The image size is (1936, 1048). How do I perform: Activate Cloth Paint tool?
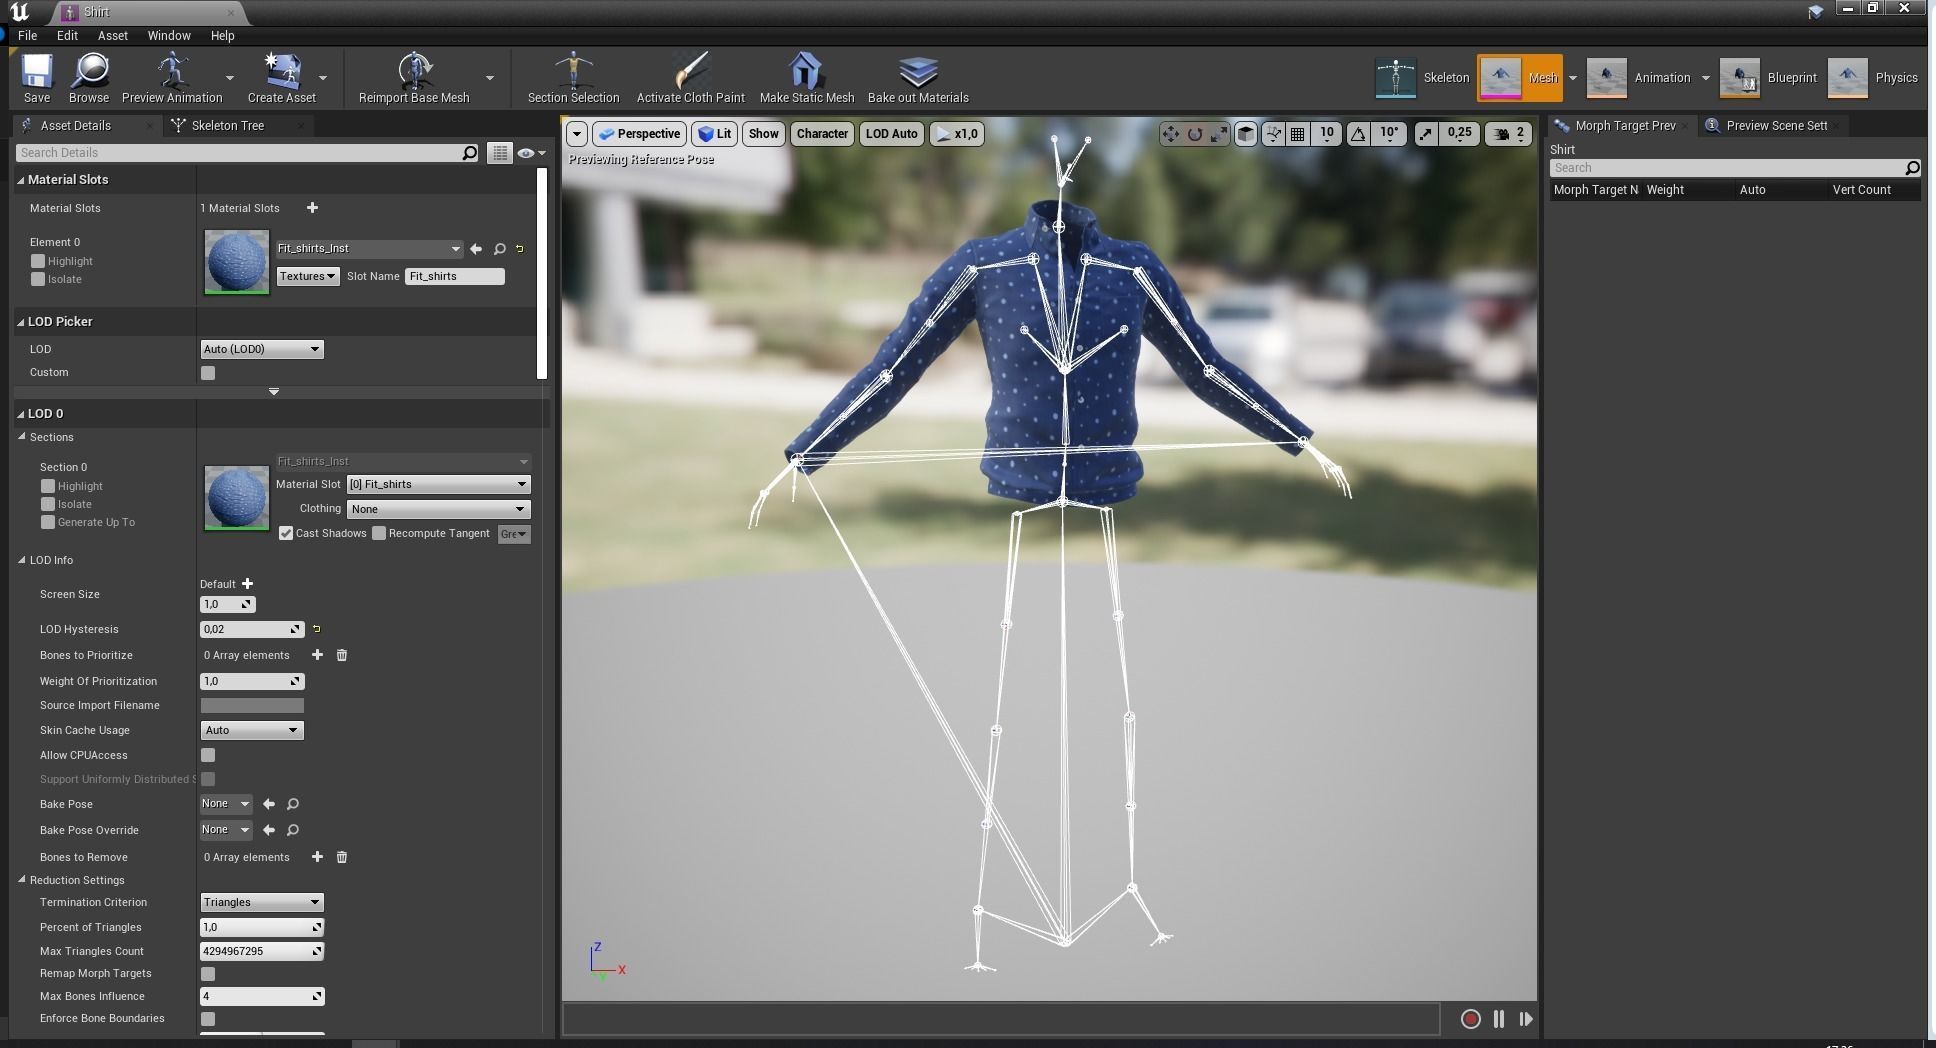coord(690,78)
